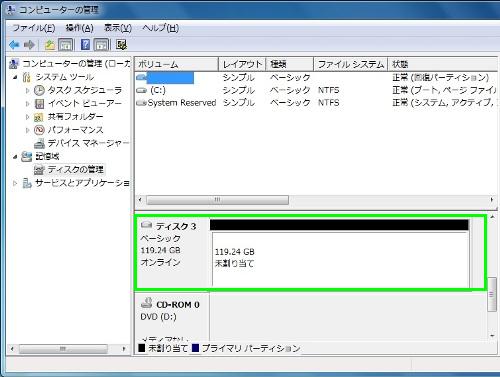
Task: Click the System Reserved volume icon
Action: (x=141, y=103)
